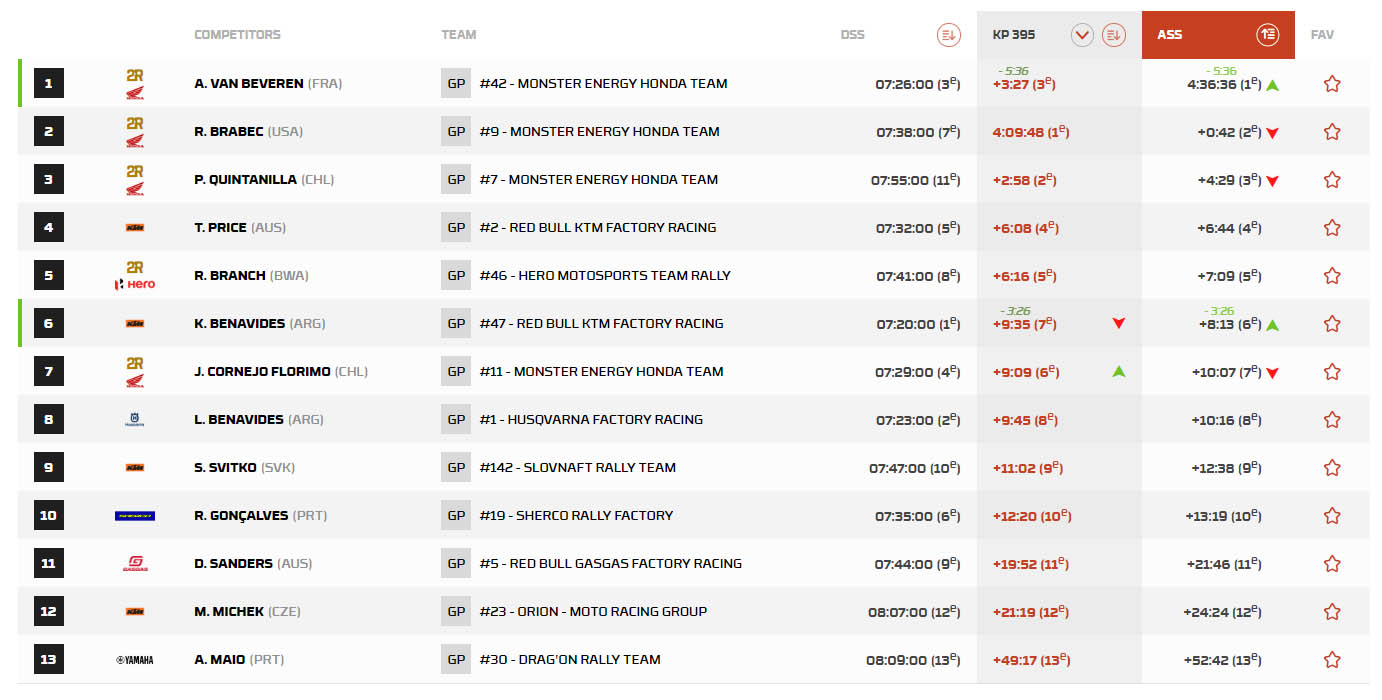1382x700 pixels.
Task: Sort standings by ASS finish time
Action: [x=1267, y=35]
